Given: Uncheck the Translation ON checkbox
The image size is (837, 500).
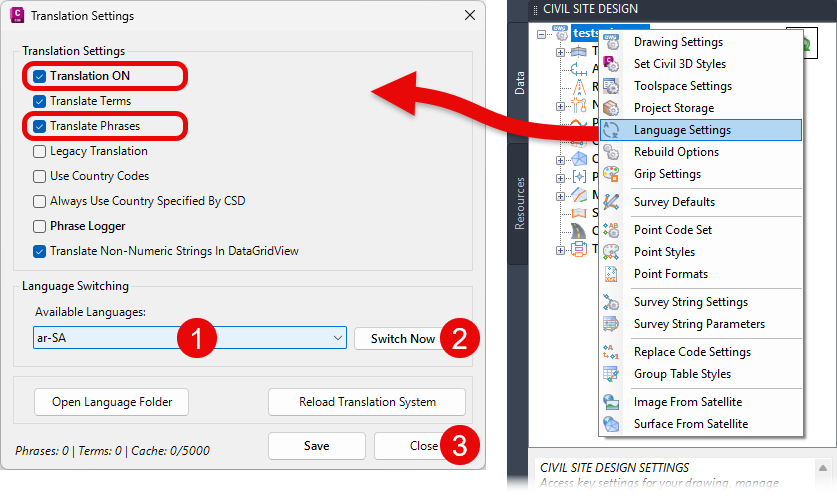Looking at the screenshot, I should [x=39, y=76].
